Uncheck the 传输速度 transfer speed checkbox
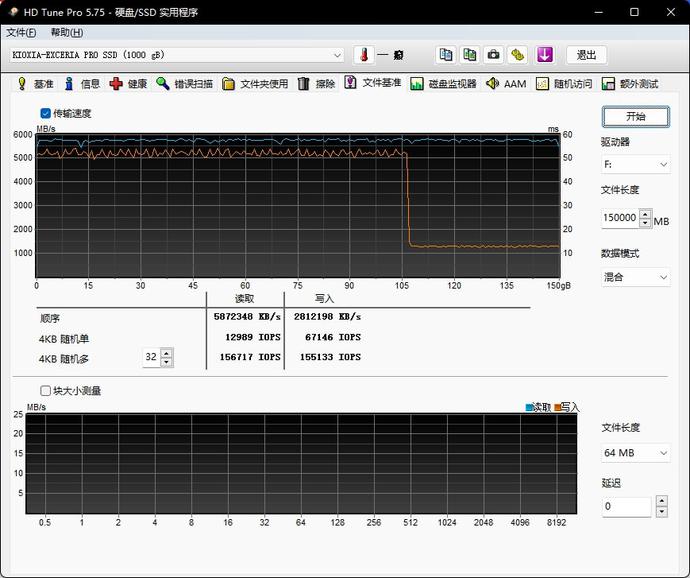Viewport: 690px width, 578px height. 45,114
